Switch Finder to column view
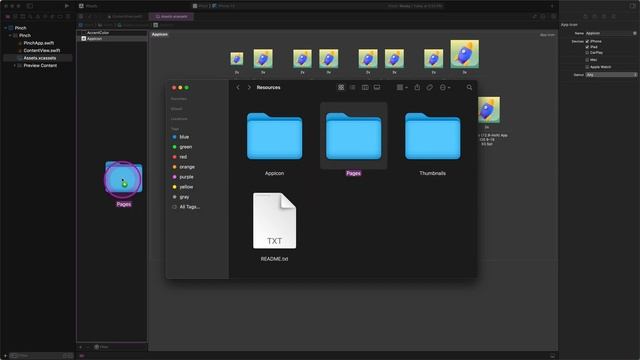640x360 pixels. [365, 87]
